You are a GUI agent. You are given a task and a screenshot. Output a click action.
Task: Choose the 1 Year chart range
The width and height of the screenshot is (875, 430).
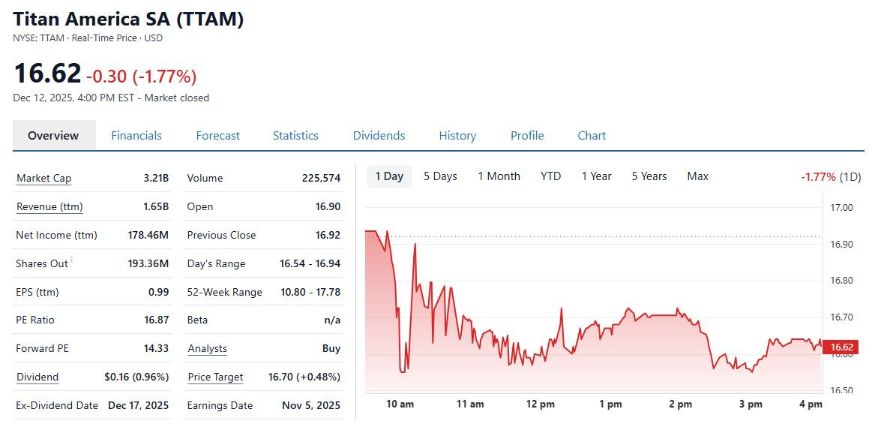pos(596,177)
